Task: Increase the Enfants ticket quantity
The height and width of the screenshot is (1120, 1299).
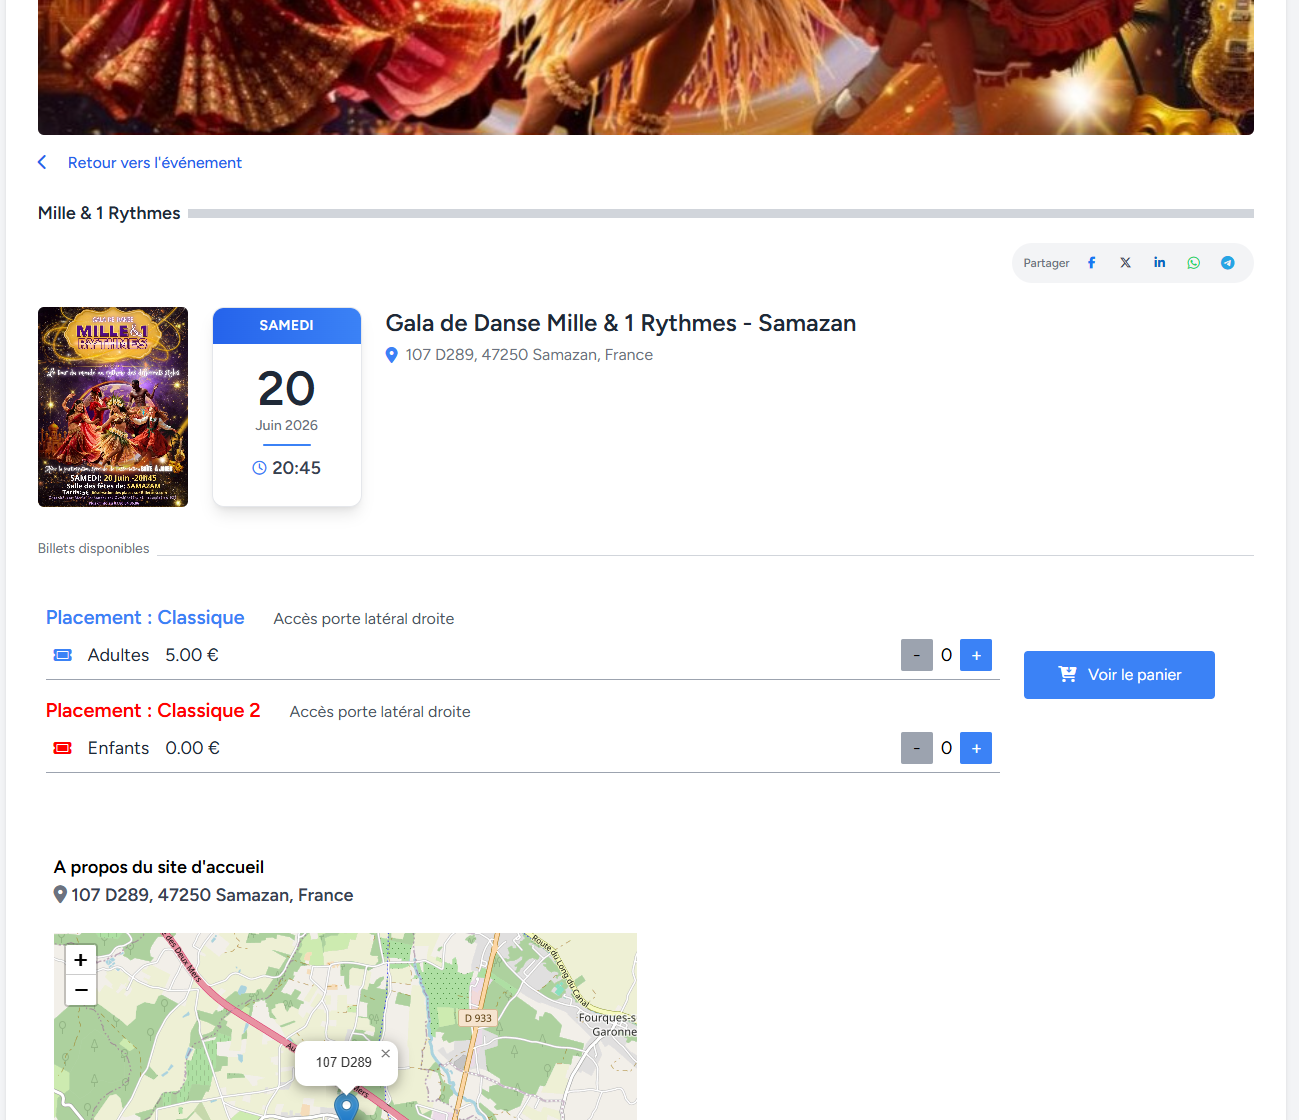Action: coord(975,747)
